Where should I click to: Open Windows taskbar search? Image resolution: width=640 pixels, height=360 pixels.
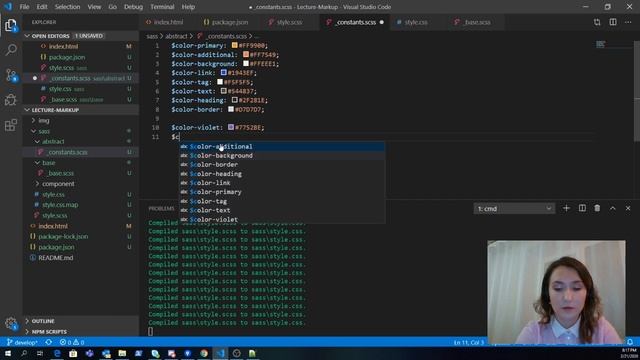pos(24,353)
